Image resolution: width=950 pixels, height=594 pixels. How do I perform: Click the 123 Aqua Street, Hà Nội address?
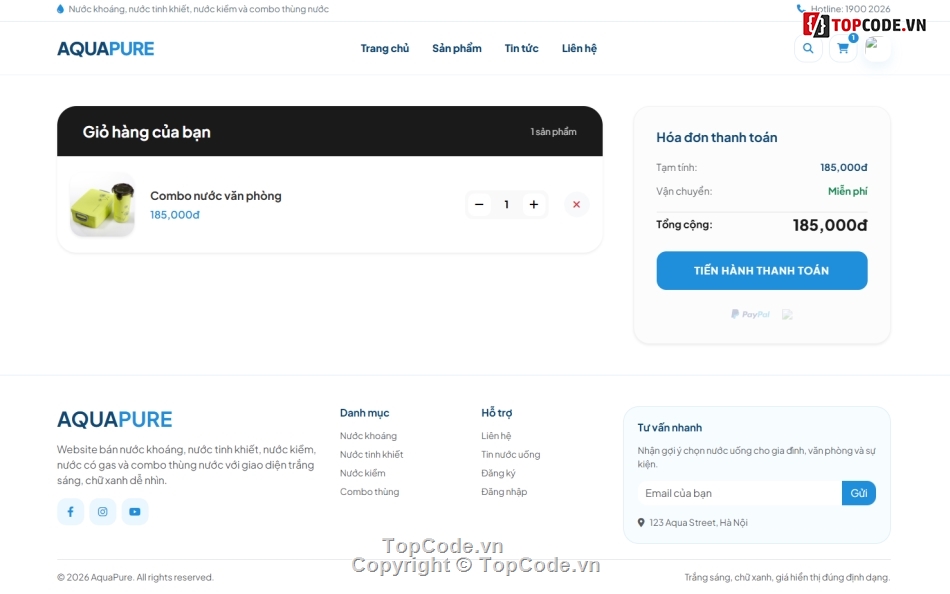pyautogui.click(x=699, y=522)
